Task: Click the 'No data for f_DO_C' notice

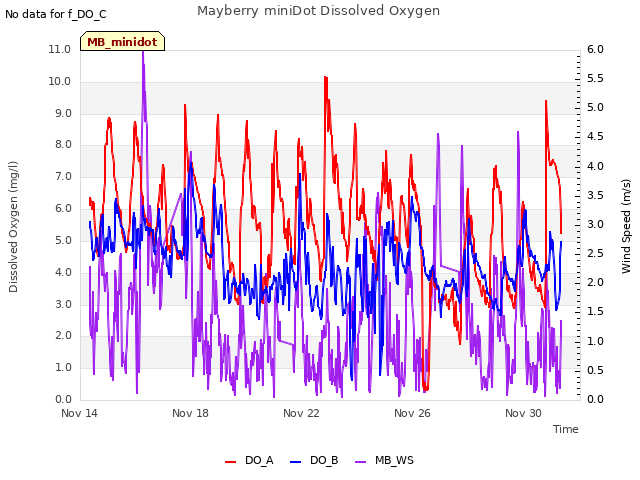Action: pos(56,15)
